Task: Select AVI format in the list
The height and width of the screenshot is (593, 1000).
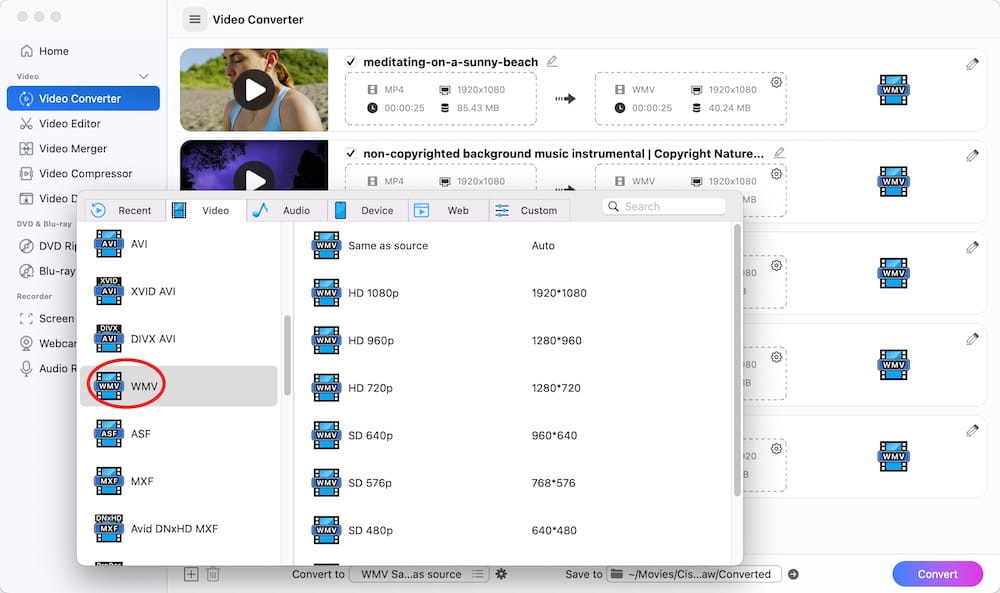Action: [x=179, y=244]
